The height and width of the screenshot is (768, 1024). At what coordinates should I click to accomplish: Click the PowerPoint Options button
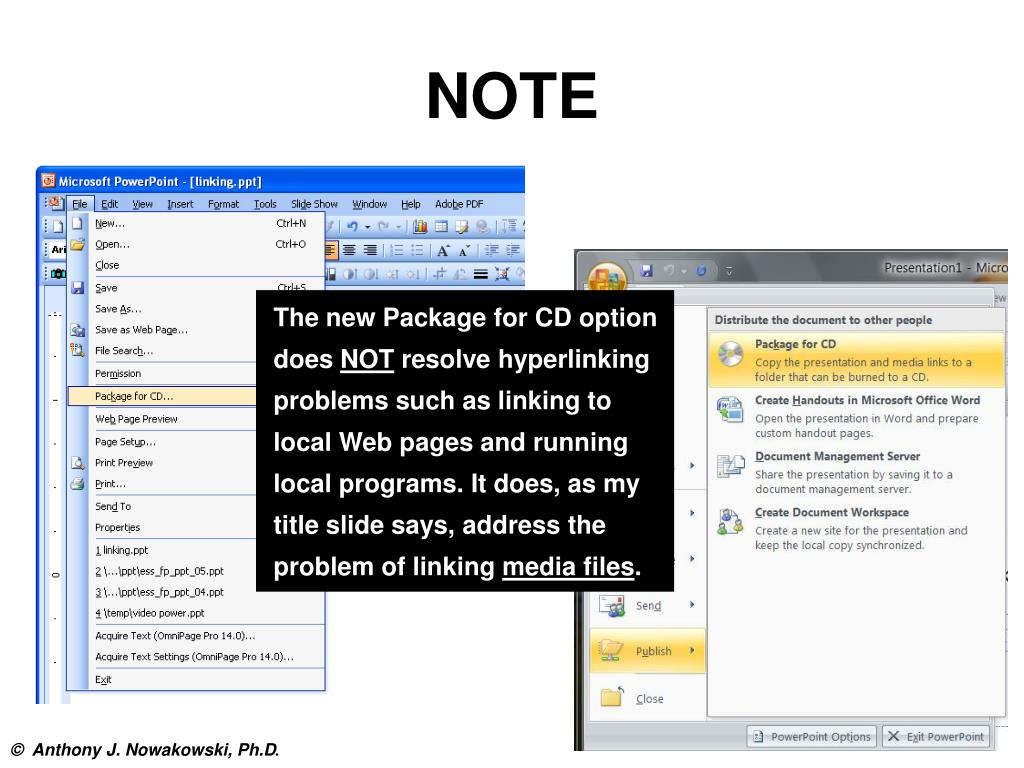coord(812,737)
